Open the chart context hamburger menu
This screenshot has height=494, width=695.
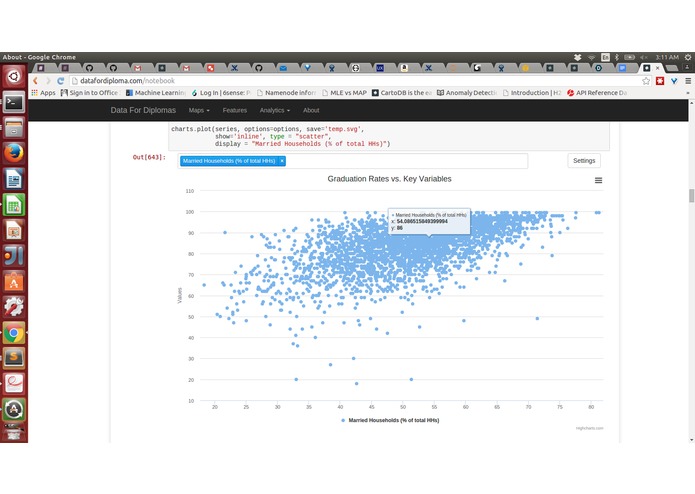point(598,180)
